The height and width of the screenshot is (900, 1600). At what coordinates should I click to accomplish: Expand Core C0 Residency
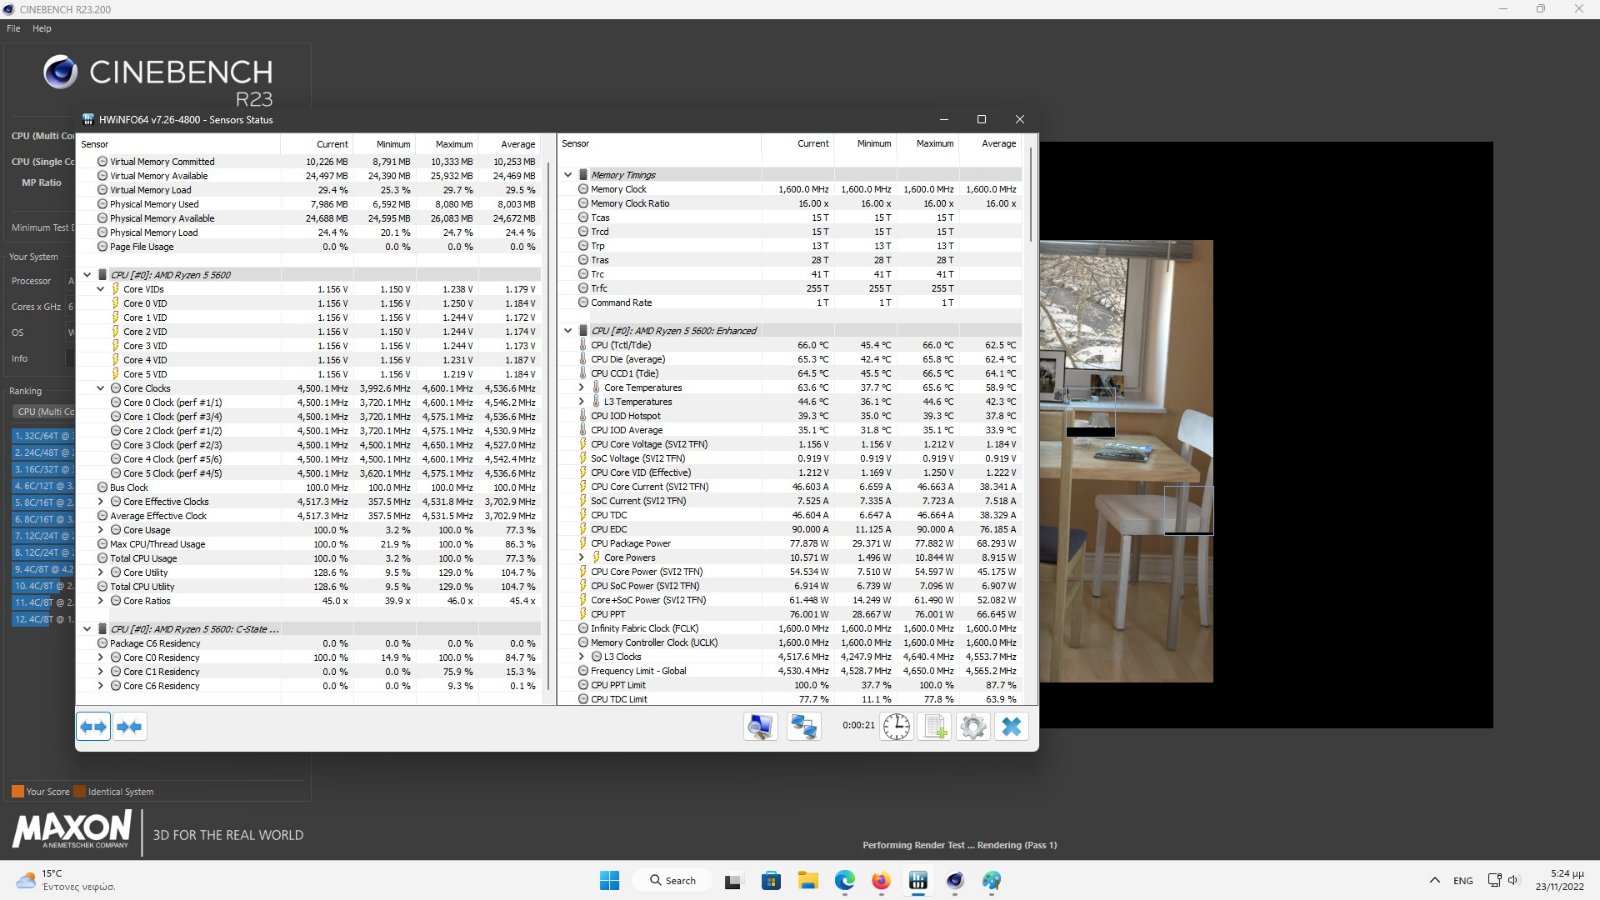[x=101, y=658]
